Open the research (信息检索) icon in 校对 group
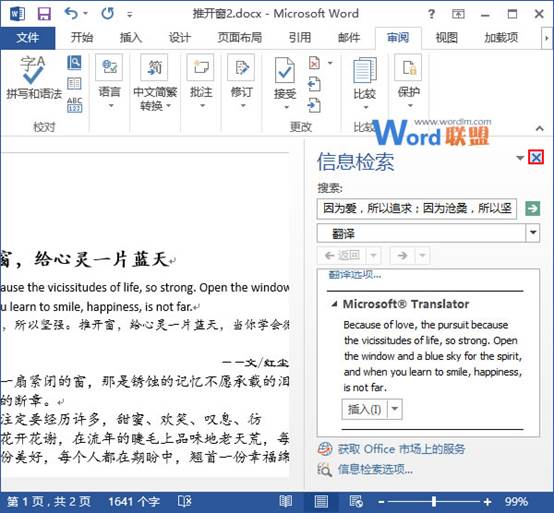 [x=74, y=63]
